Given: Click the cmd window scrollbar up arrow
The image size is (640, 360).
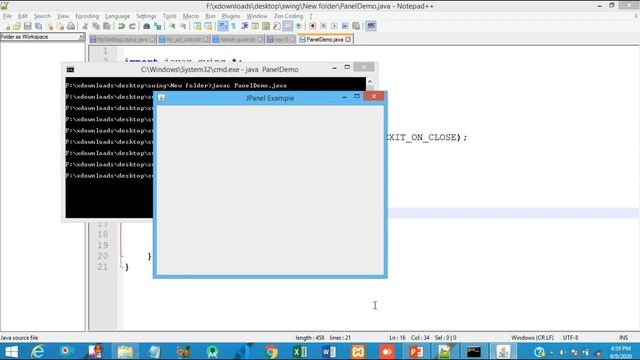Looking at the screenshot, I should click(370, 82).
